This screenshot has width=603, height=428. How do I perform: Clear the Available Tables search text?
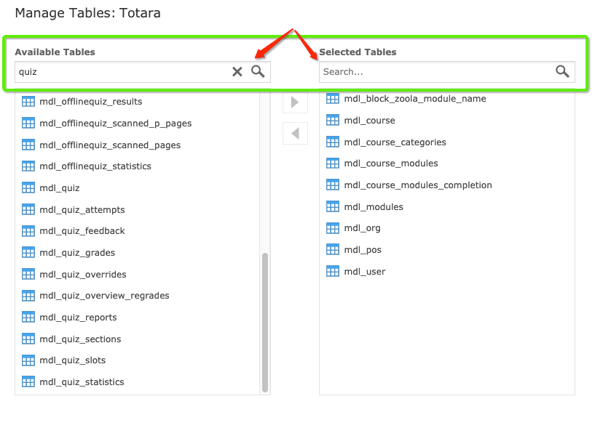237,72
